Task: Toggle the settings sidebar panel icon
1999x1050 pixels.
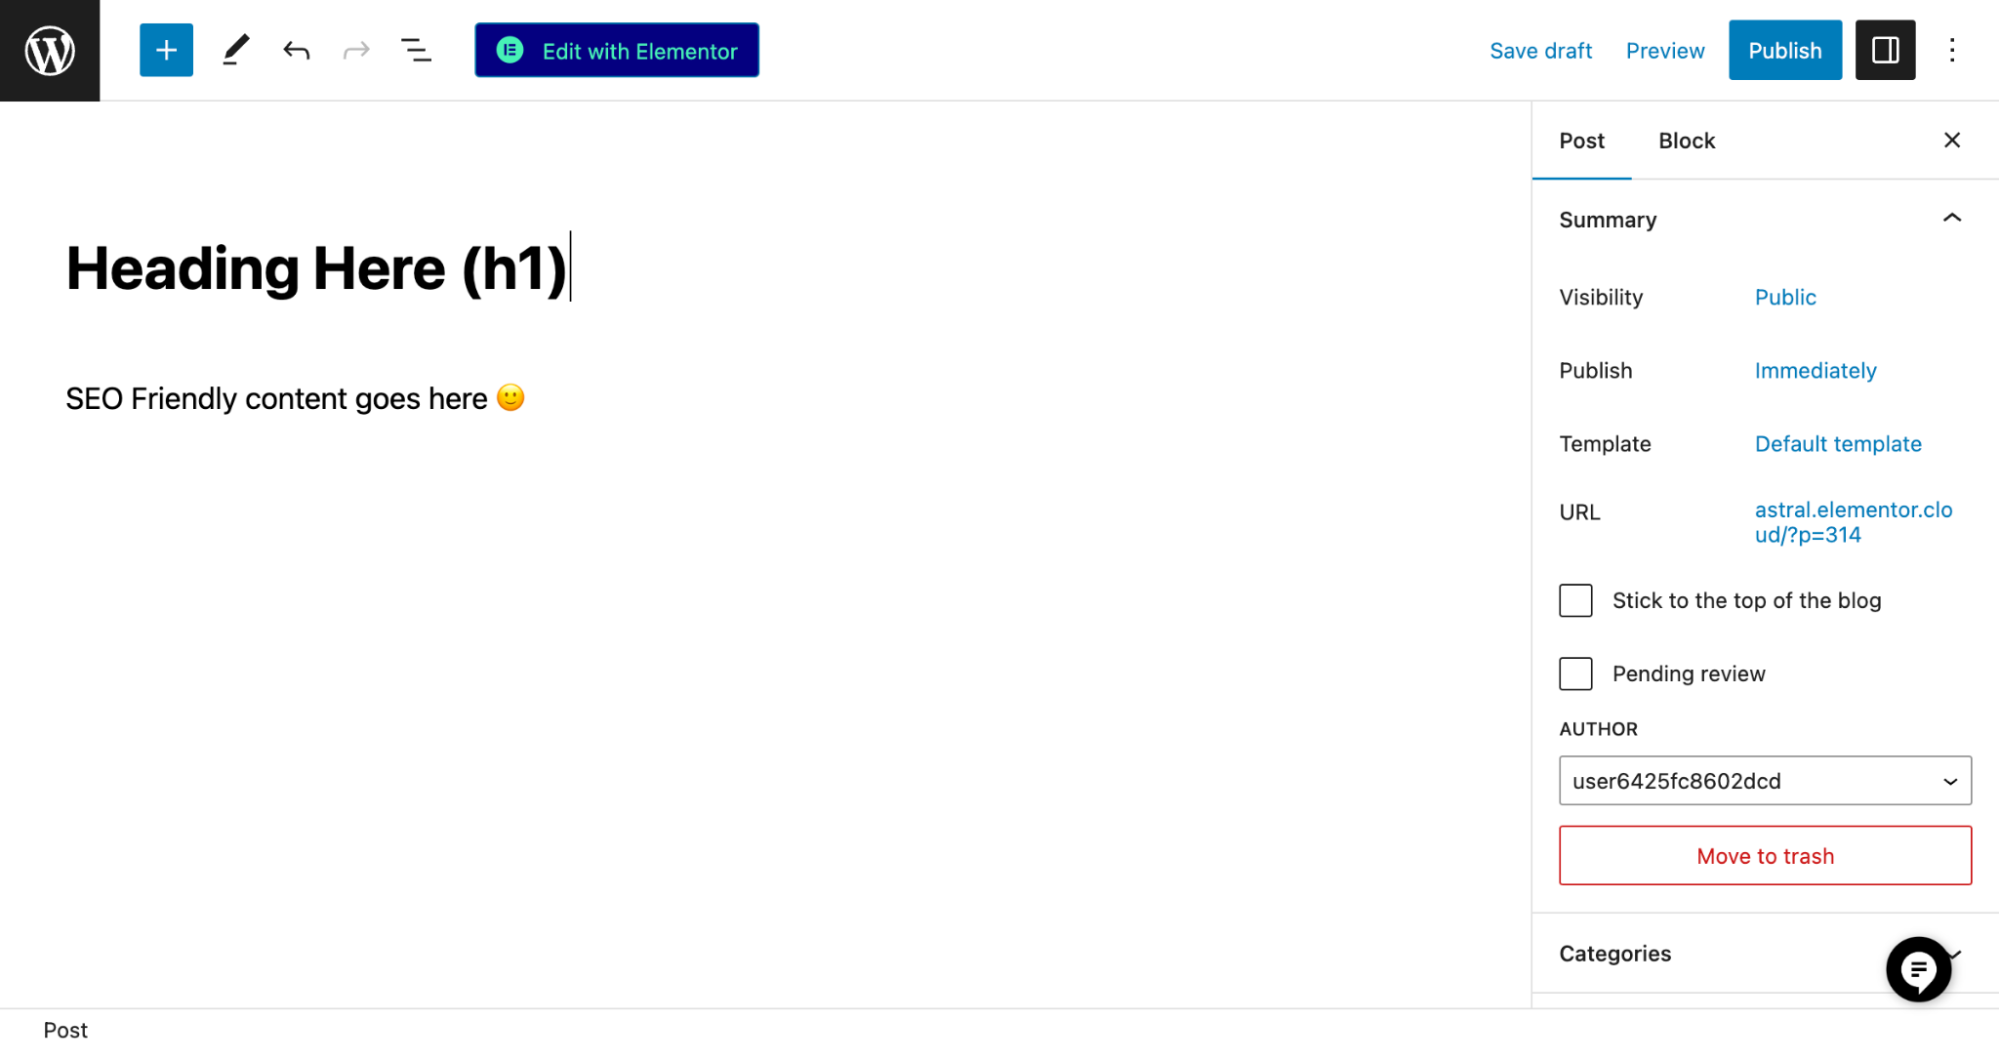Action: click(x=1885, y=50)
